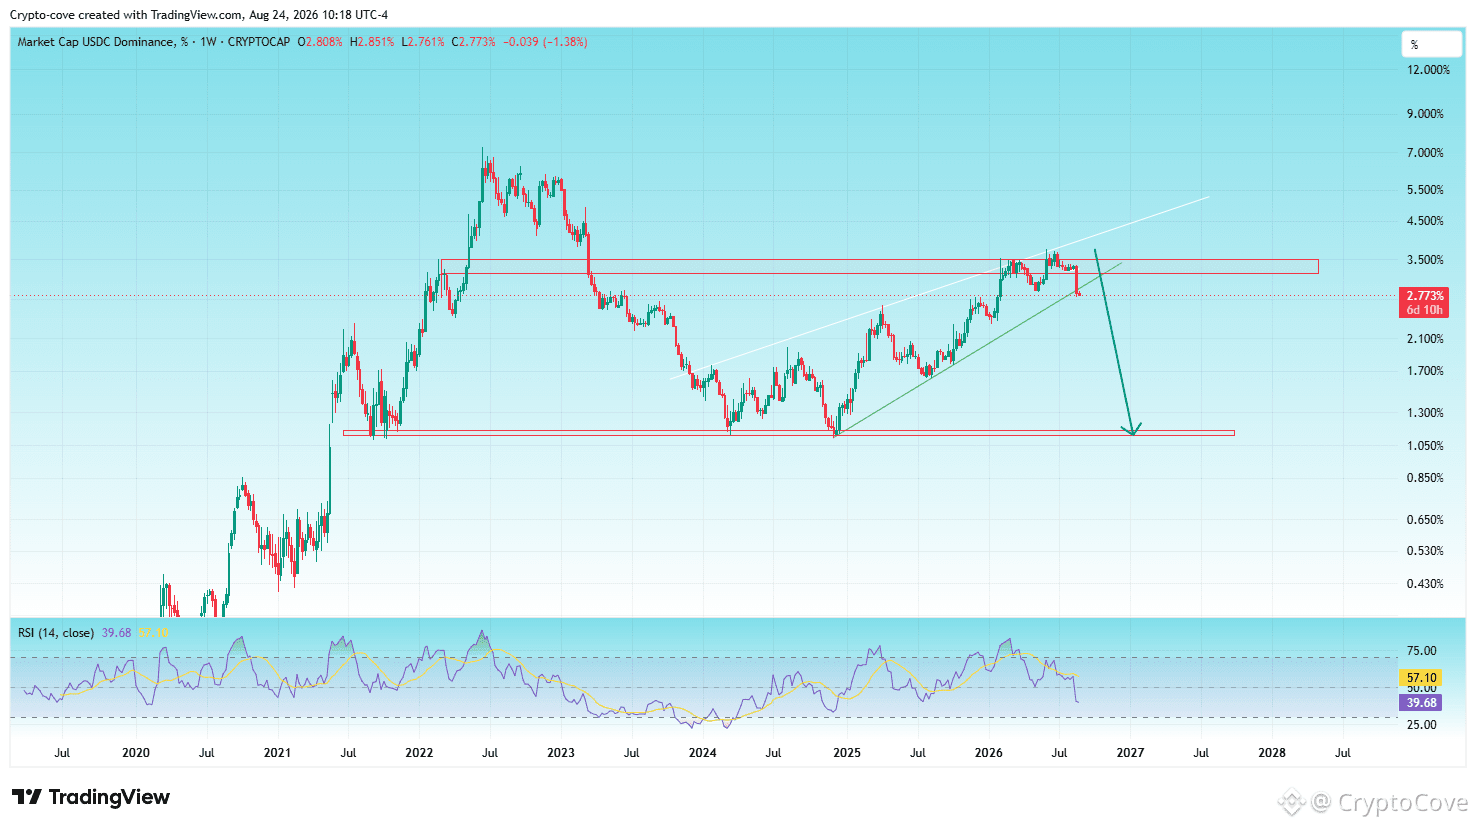
Task: Click the 1W interval label in the legend
Action: click(209, 42)
